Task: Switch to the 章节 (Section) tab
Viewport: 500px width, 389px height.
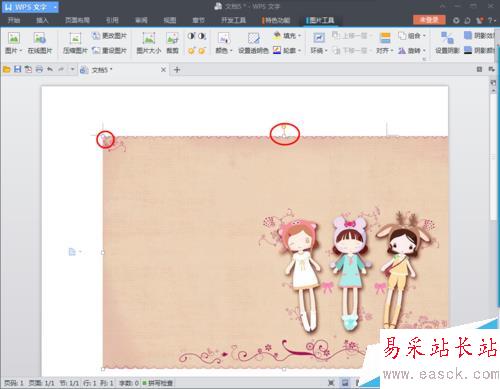Action: [x=198, y=20]
